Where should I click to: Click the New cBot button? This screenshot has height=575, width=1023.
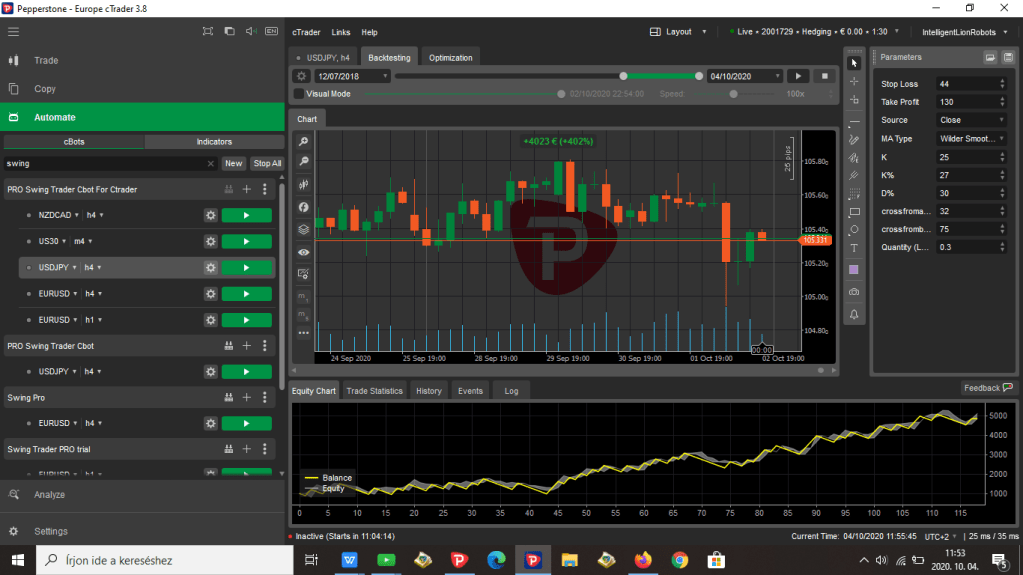click(x=233, y=163)
